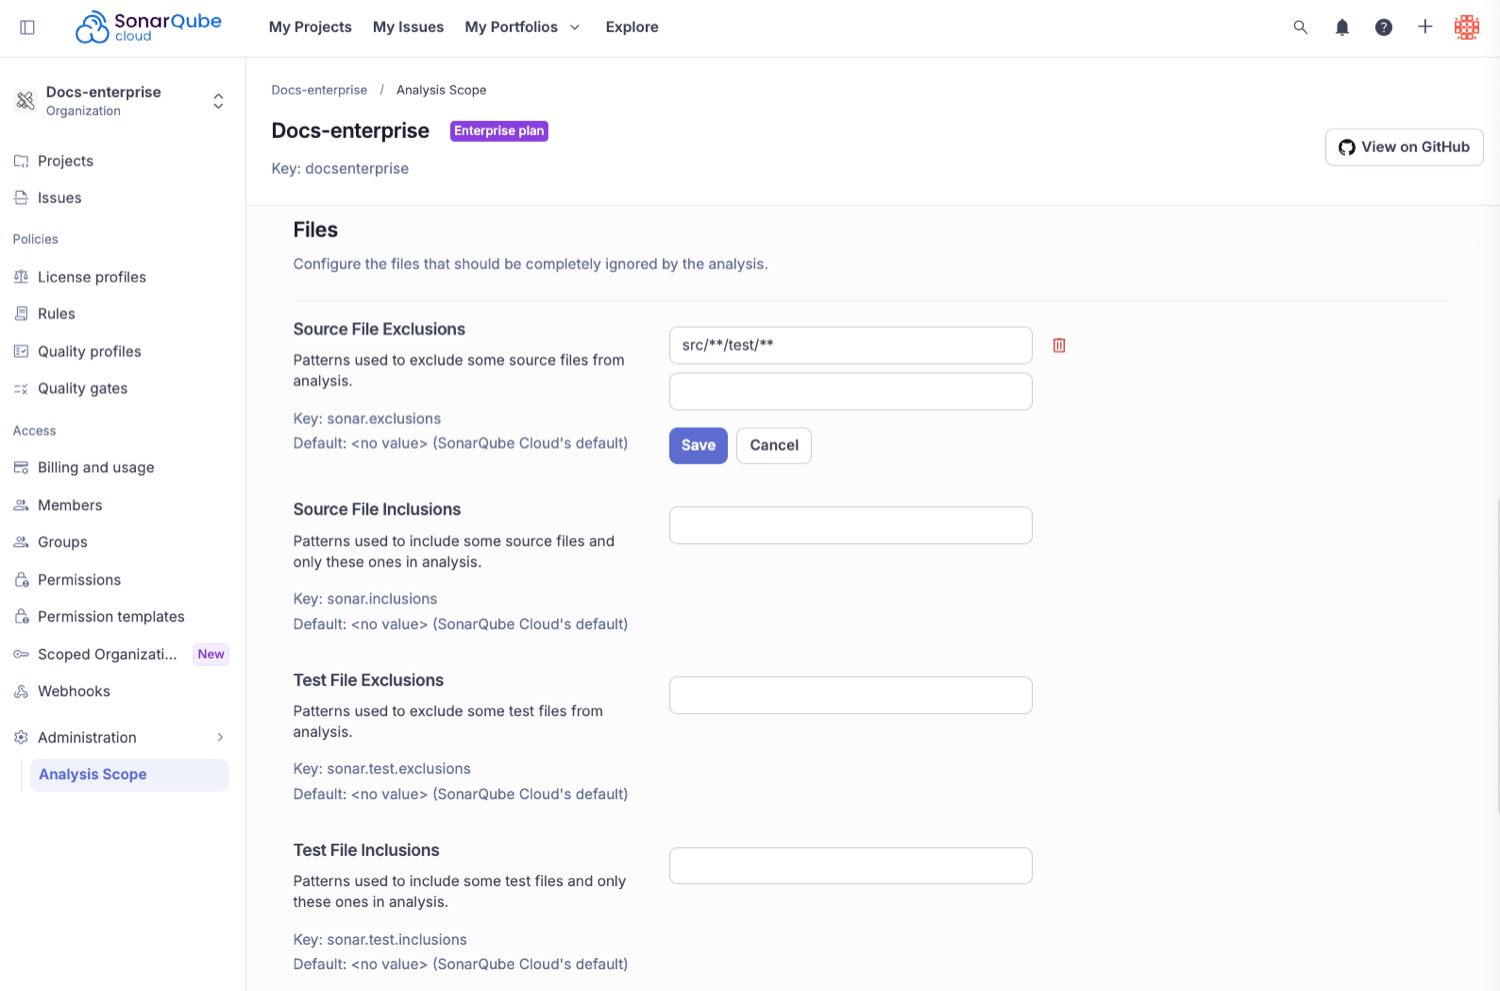The height and width of the screenshot is (991, 1500).
Task: Open the user avatar menu
Action: [x=1467, y=27]
